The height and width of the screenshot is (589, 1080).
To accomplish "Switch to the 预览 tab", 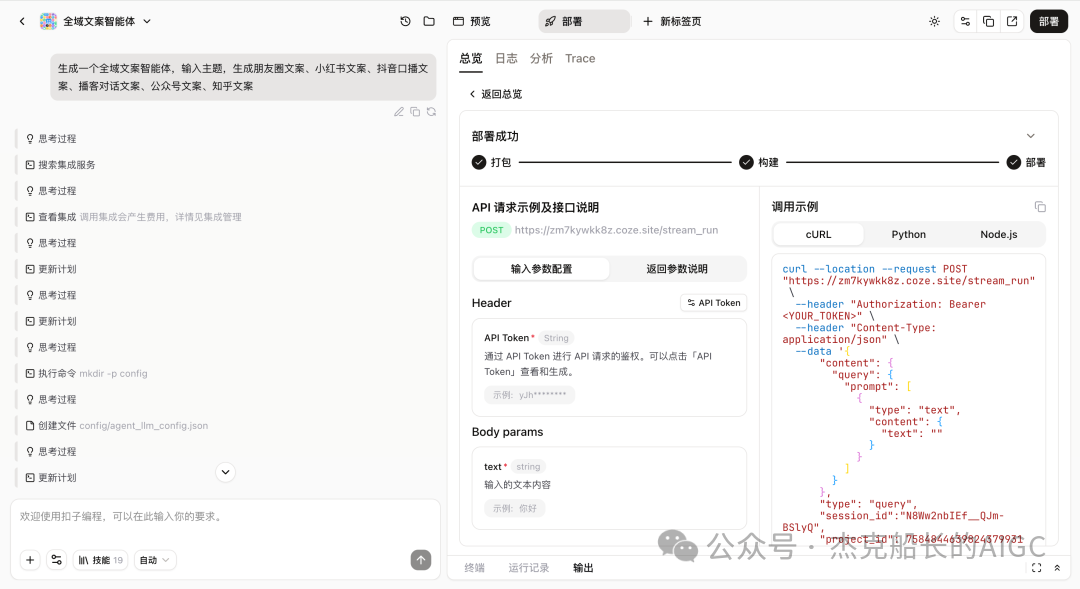I will point(472,21).
